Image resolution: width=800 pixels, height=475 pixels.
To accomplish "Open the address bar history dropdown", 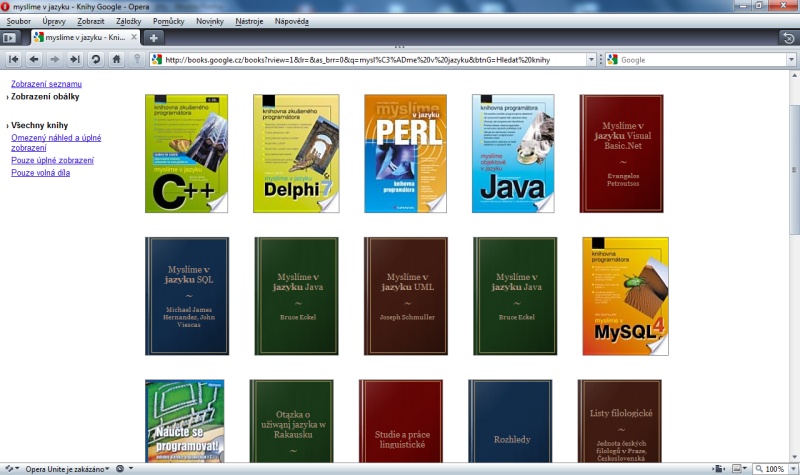I will 591,60.
